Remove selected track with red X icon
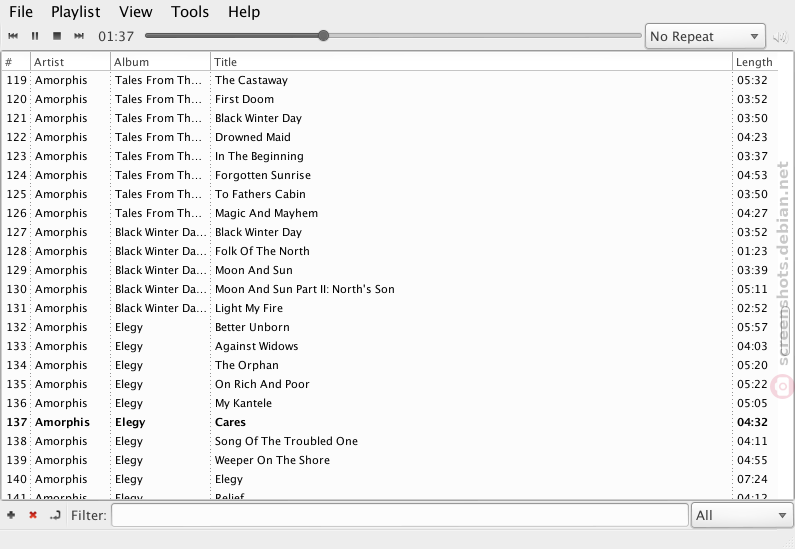The image size is (795, 549). (x=33, y=515)
